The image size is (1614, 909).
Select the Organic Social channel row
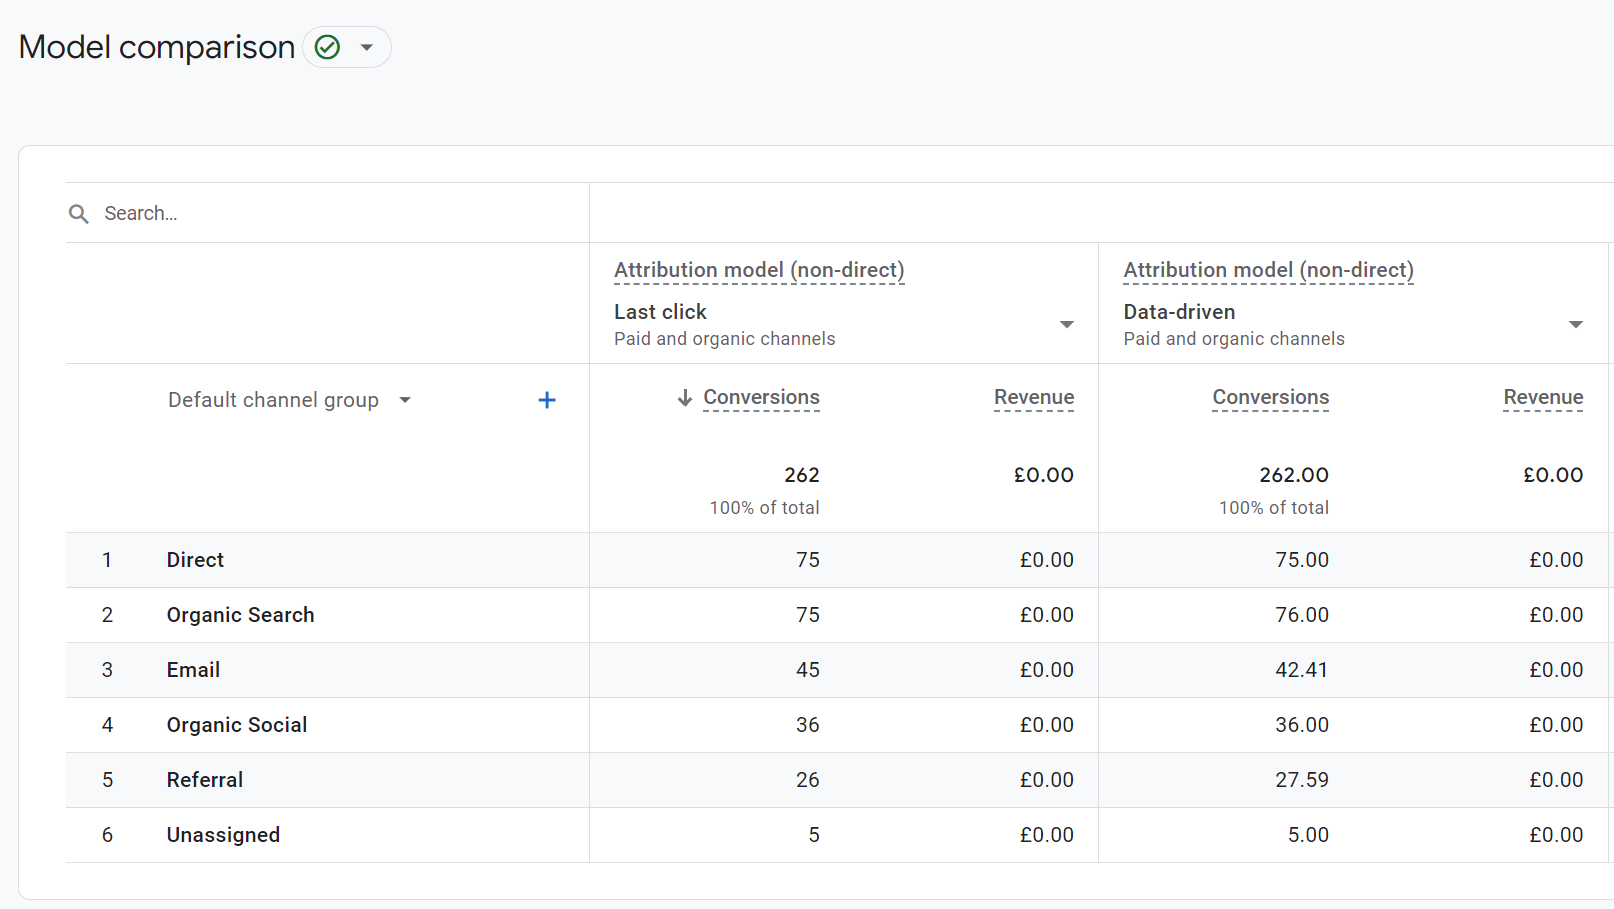838,725
